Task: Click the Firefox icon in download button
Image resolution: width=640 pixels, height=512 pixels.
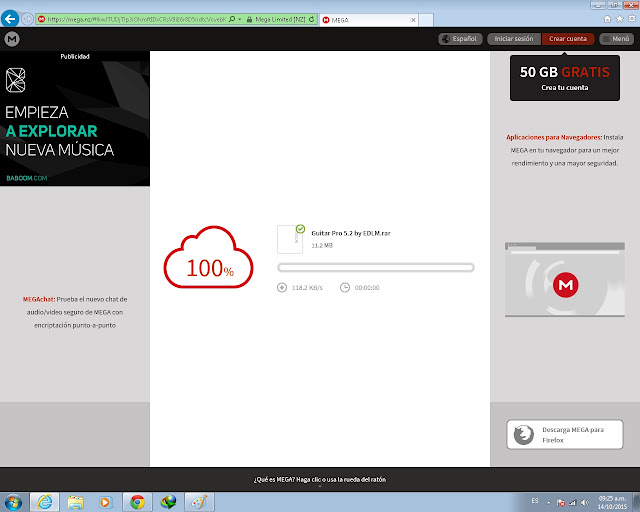Action: pyautogui.click(x=523, y=435)
